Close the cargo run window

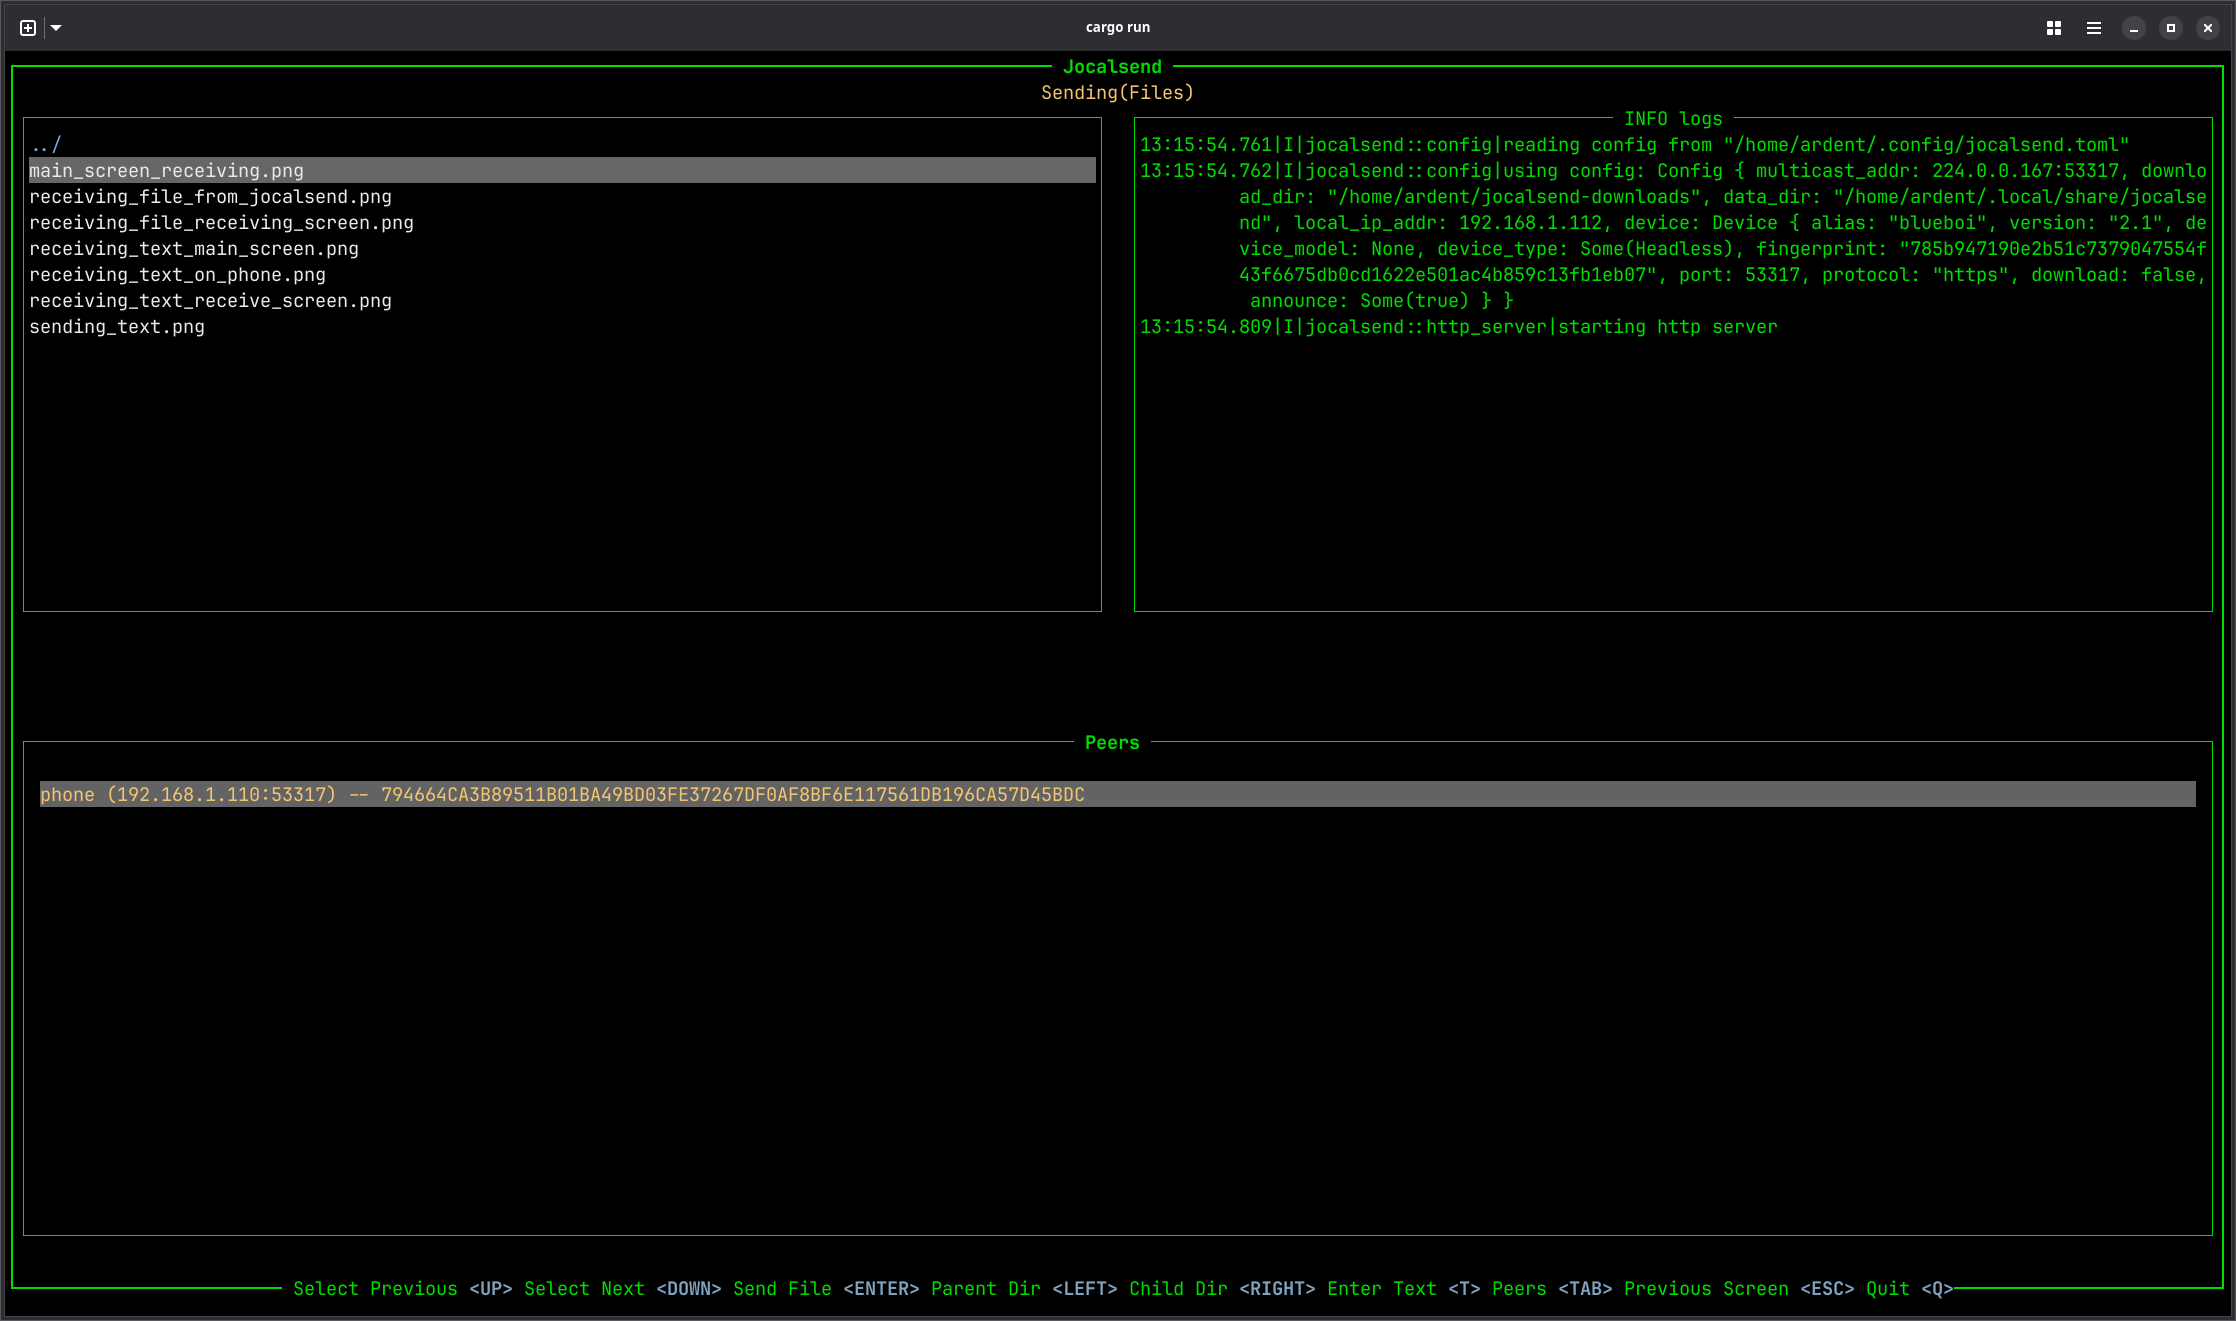tap(2208, 28)
